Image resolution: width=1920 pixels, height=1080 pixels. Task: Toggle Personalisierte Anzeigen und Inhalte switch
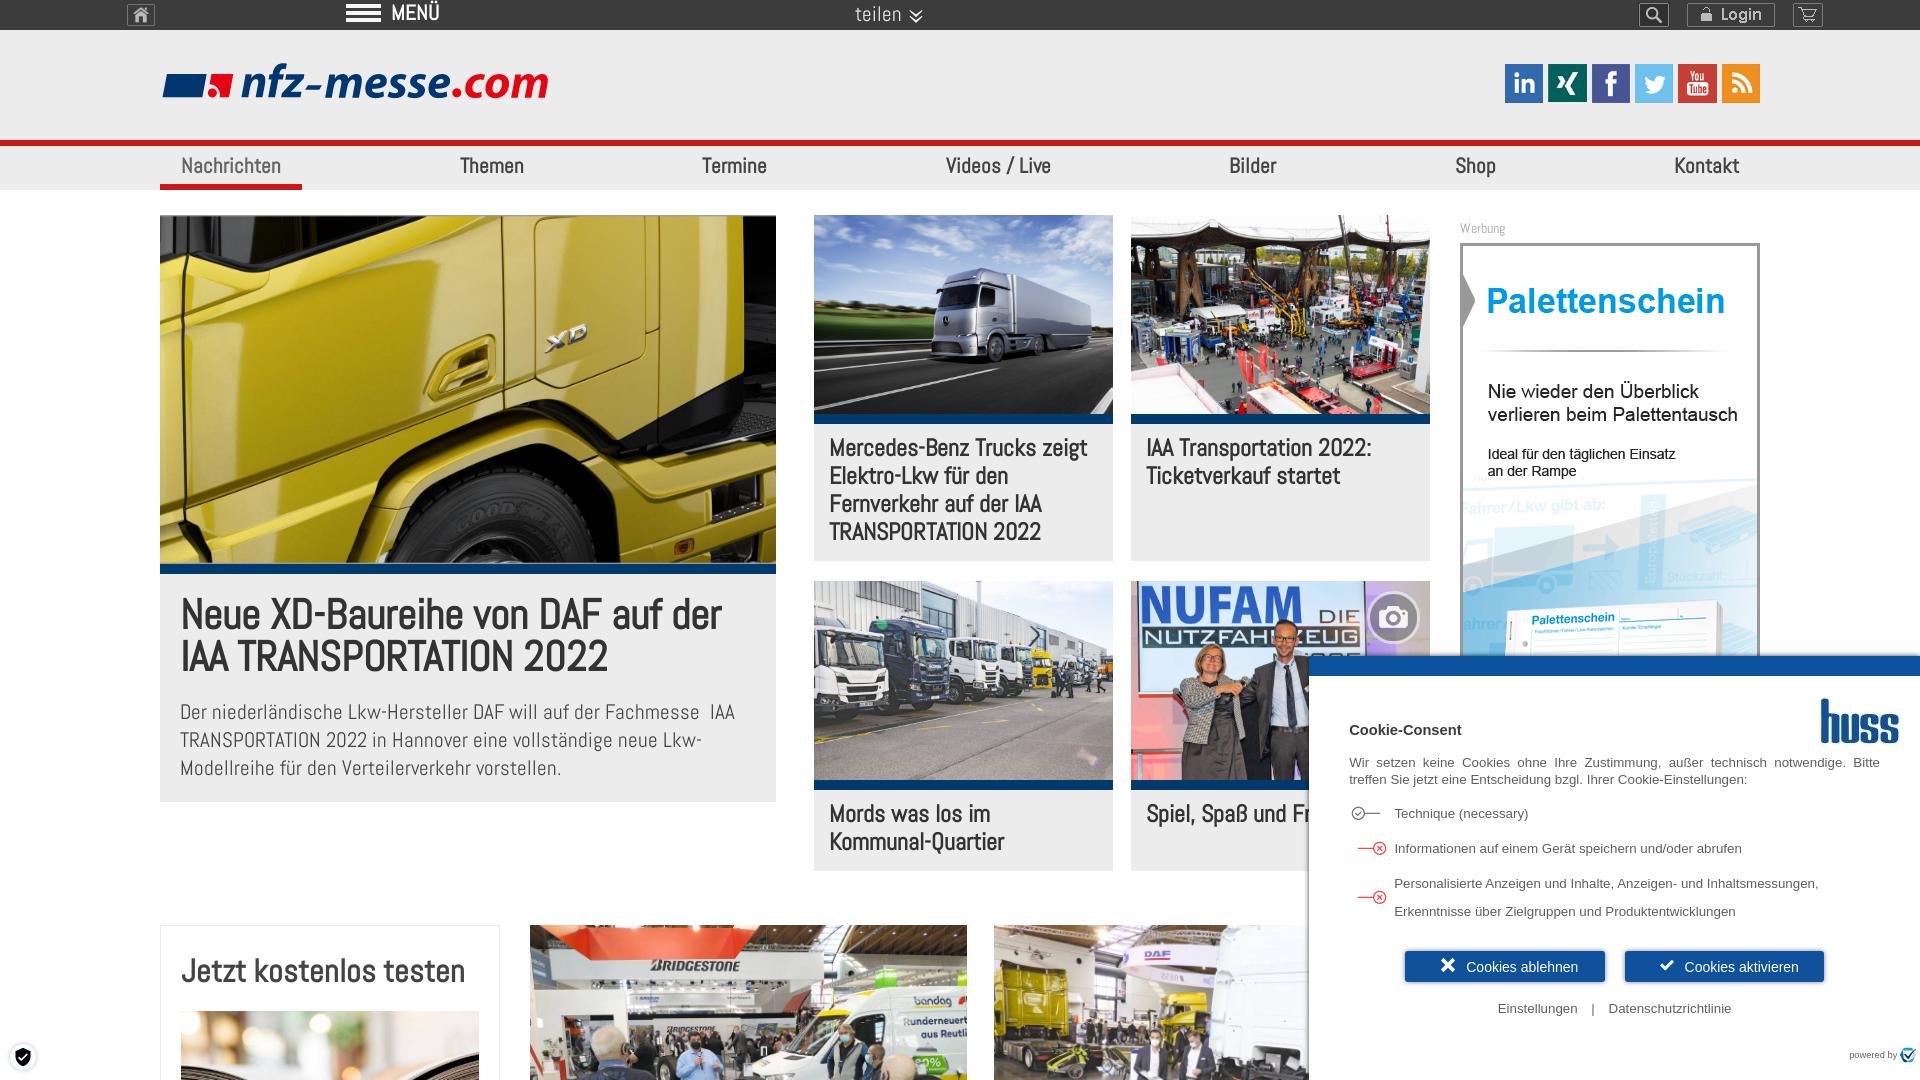tap(1372, 898)
